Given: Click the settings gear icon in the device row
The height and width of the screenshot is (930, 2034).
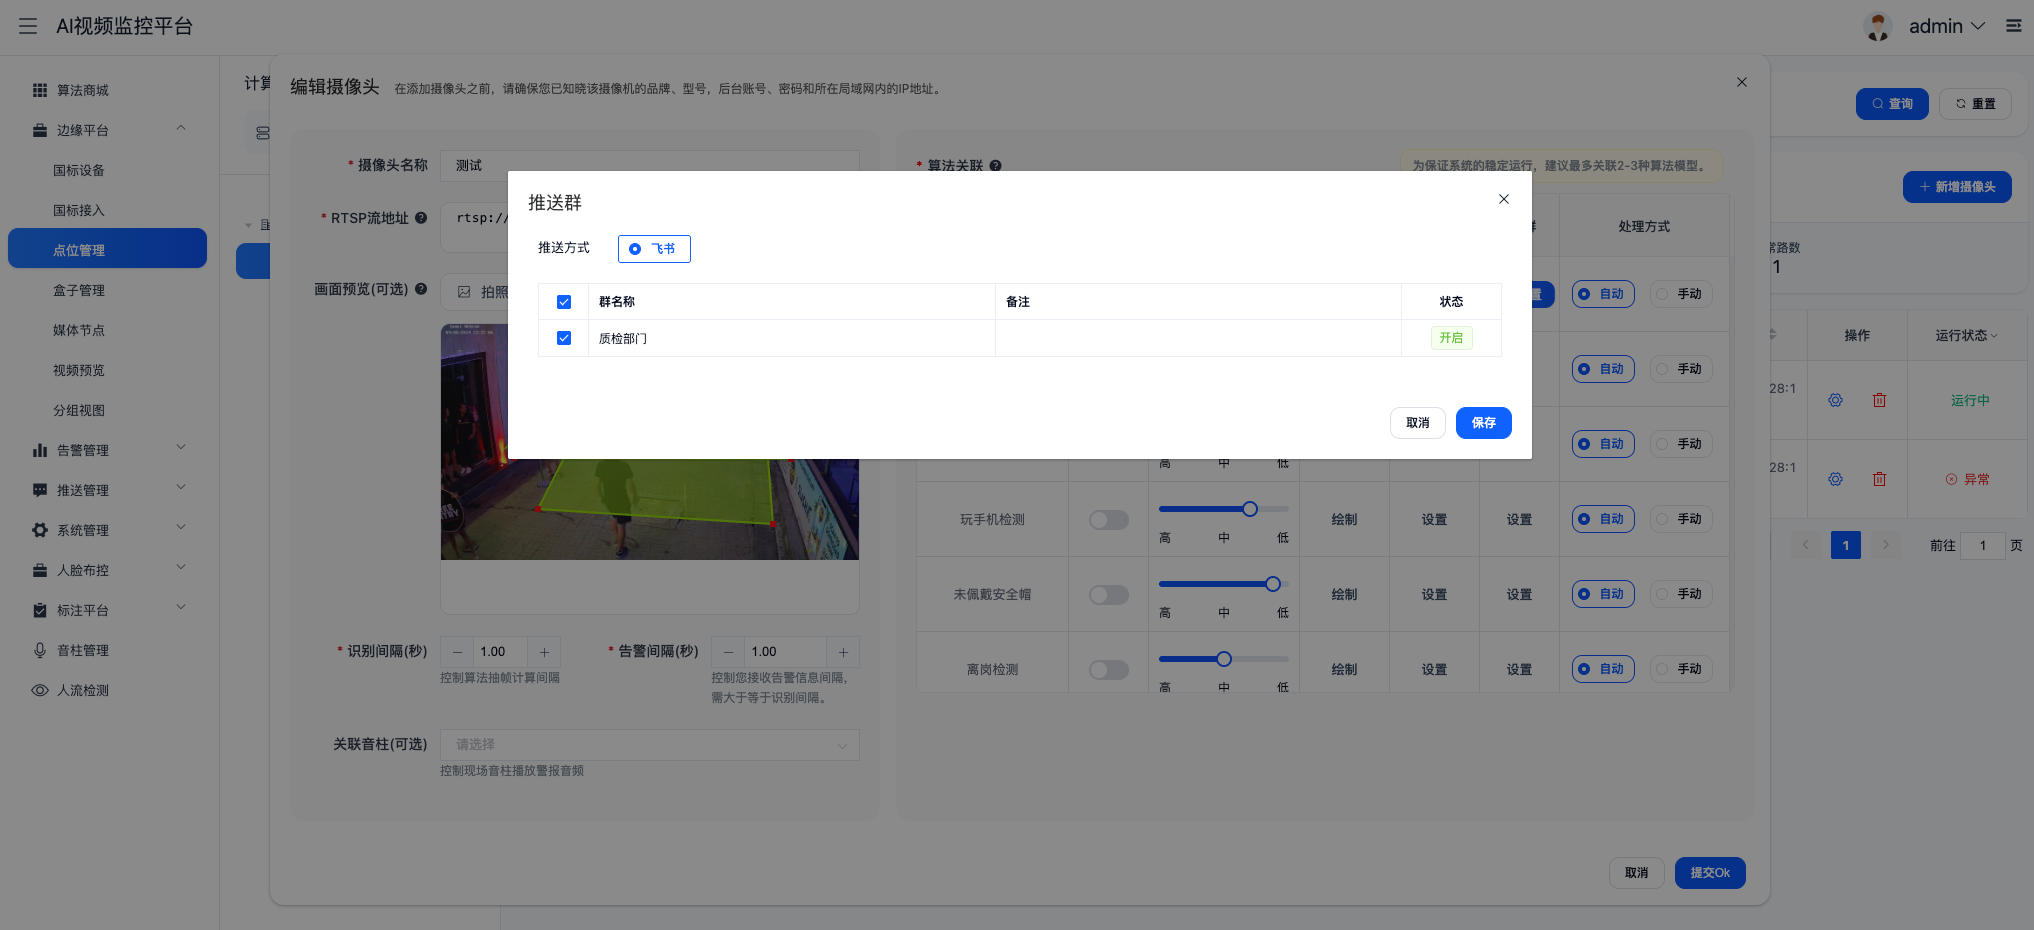Looking at the screenshot, I should pos(1835,399).
